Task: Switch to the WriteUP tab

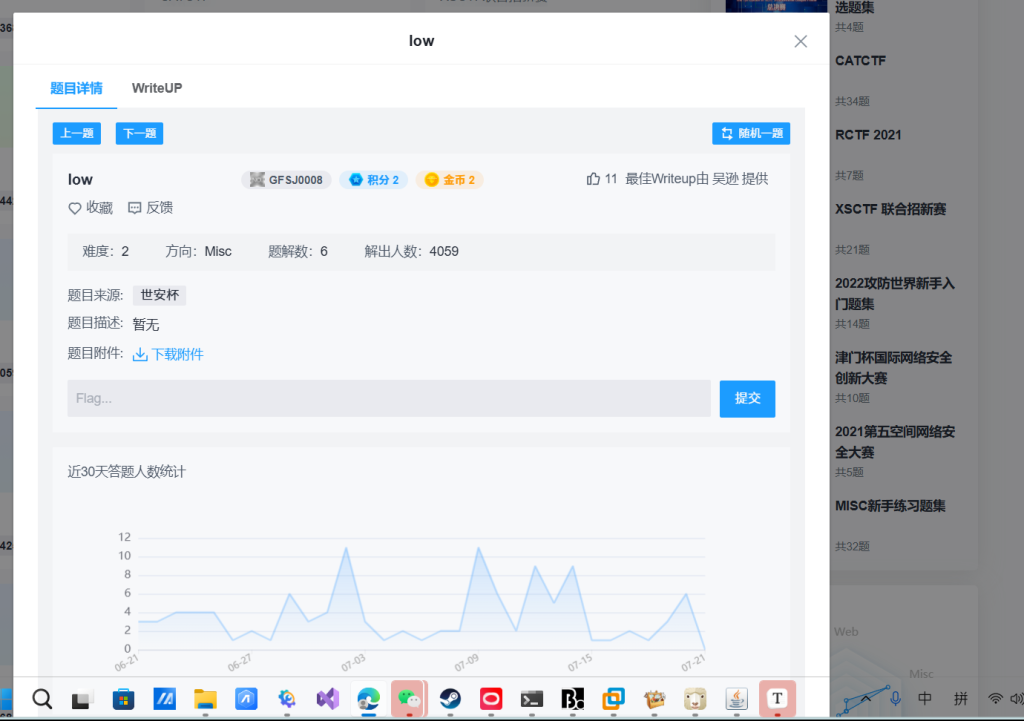Action: [157, 88]
